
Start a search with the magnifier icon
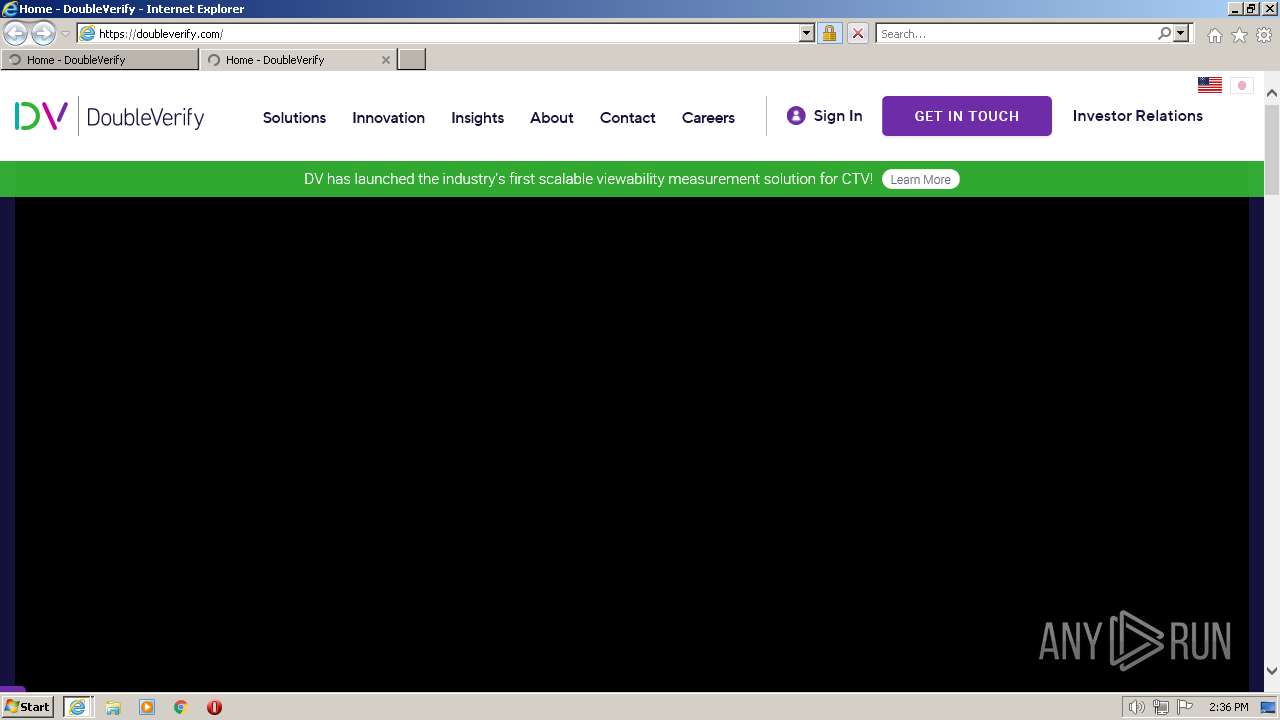click(x=1164, y=33)
